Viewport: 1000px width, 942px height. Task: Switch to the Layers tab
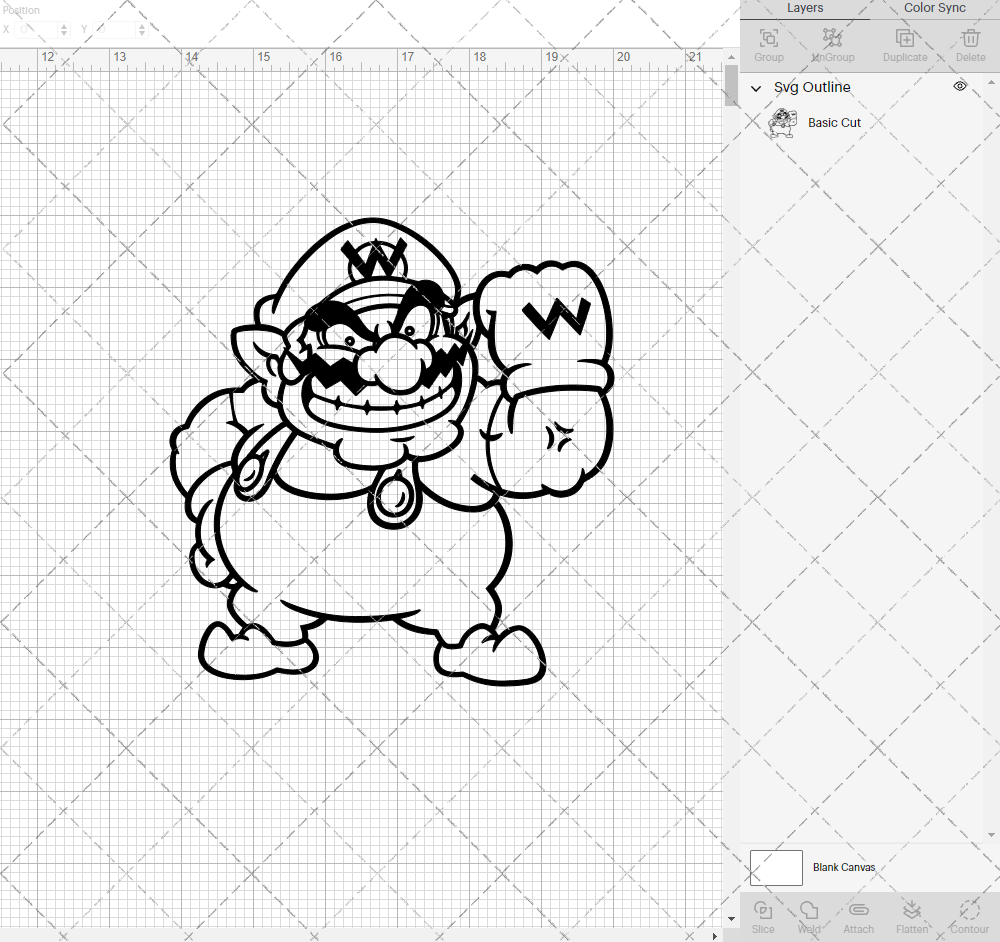tap(805, 8)
